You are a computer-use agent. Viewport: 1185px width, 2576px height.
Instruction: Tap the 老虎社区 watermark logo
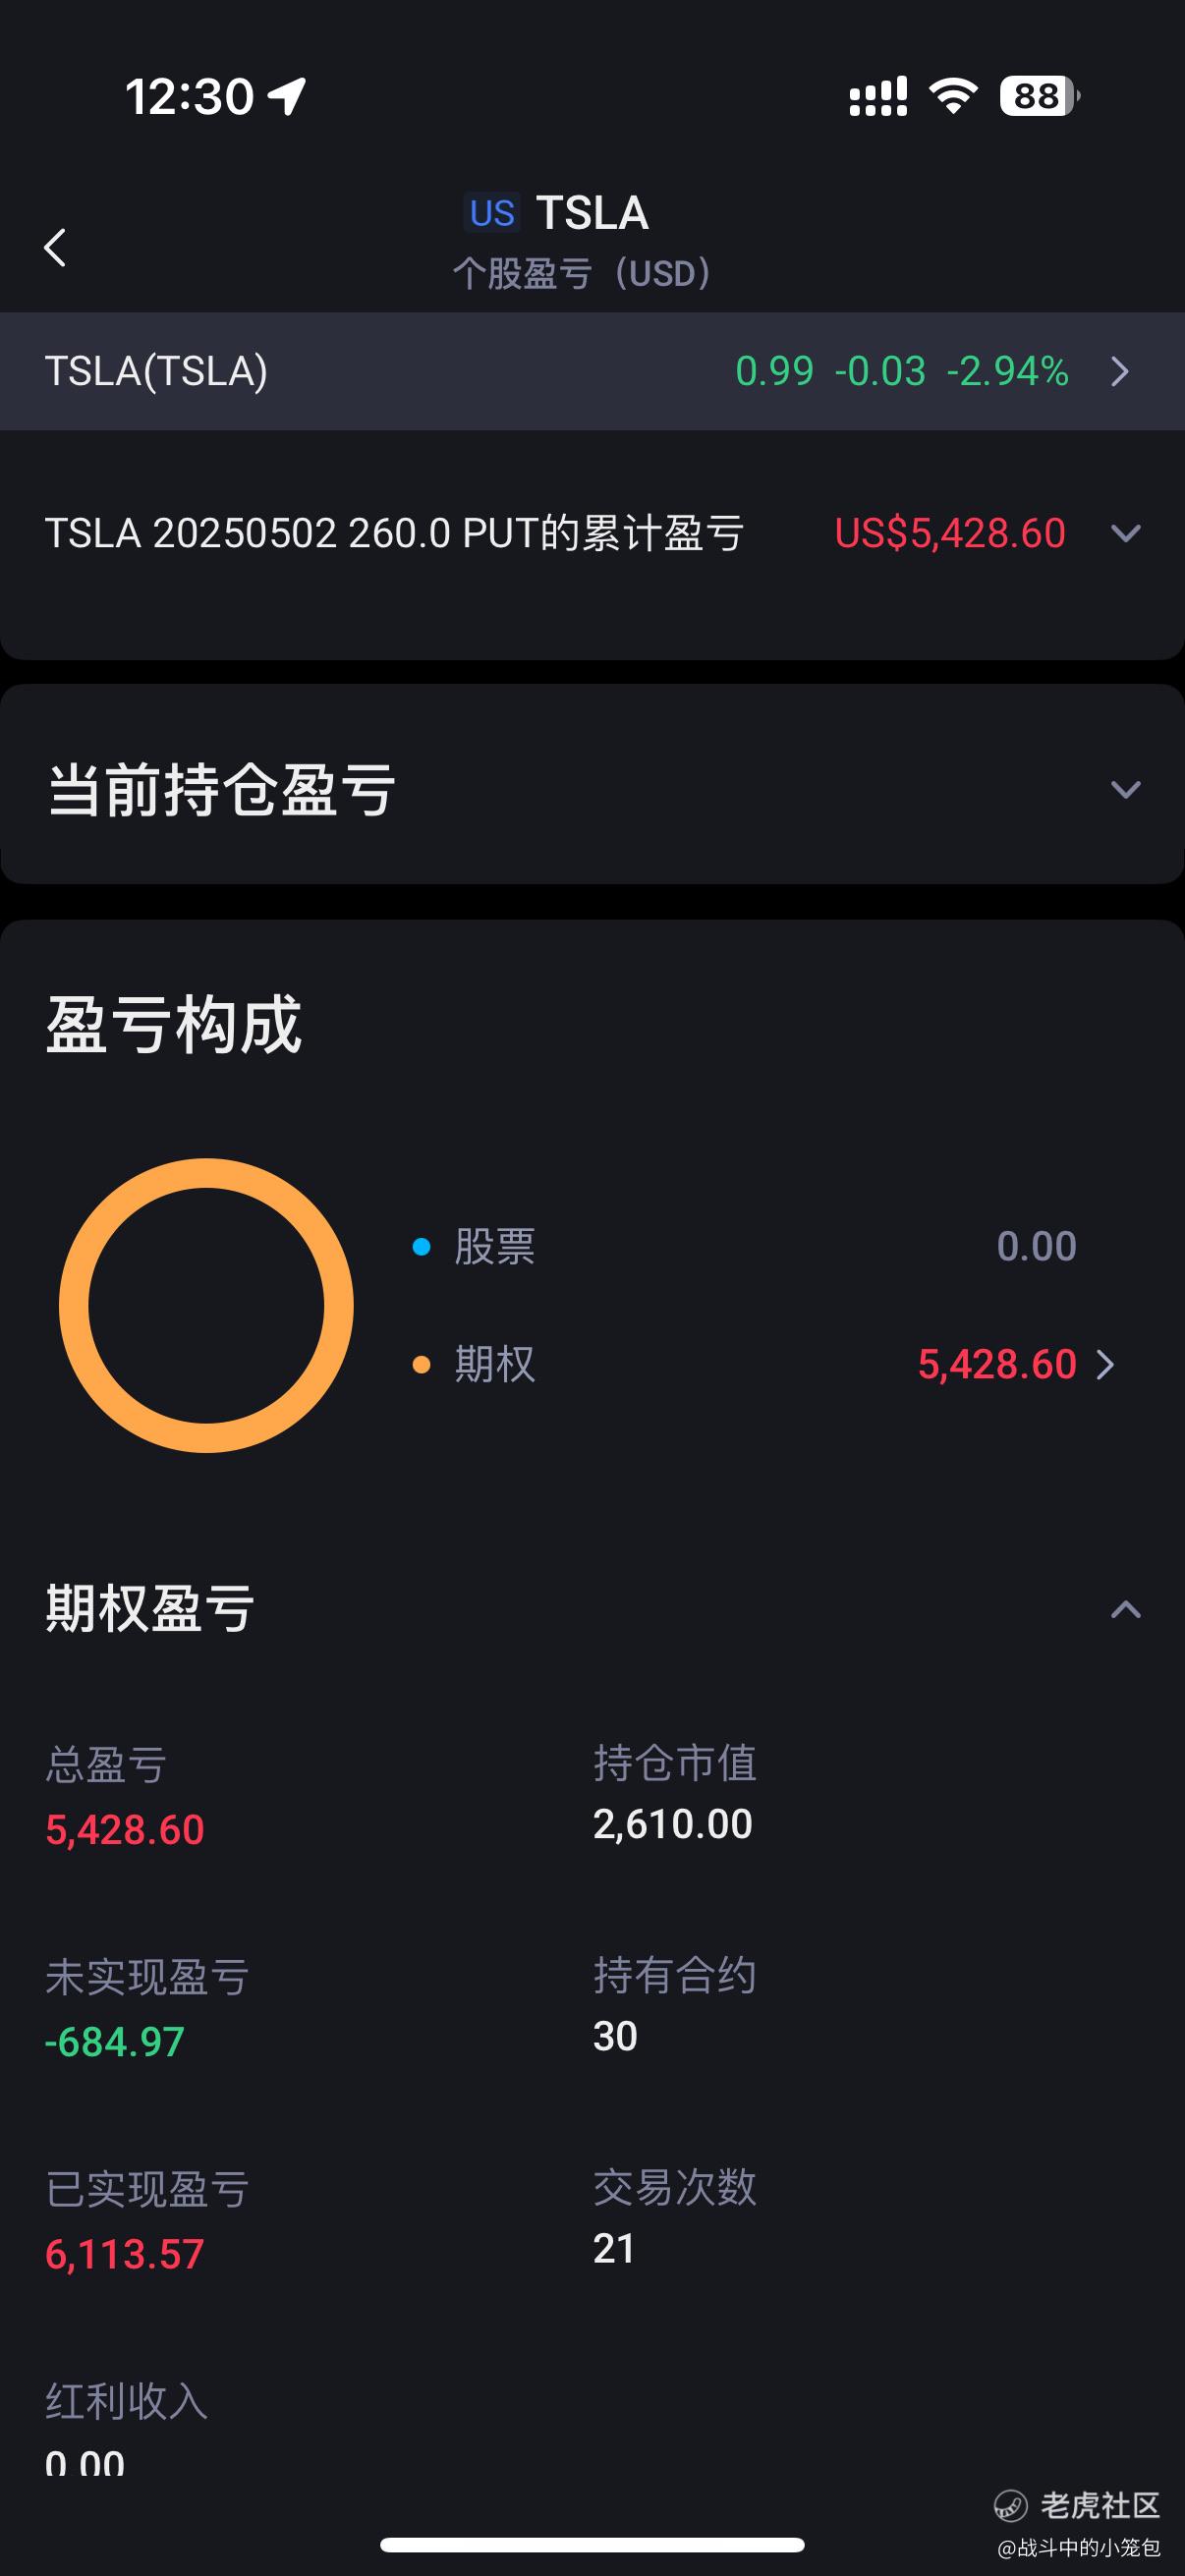pos(1077,2506)
